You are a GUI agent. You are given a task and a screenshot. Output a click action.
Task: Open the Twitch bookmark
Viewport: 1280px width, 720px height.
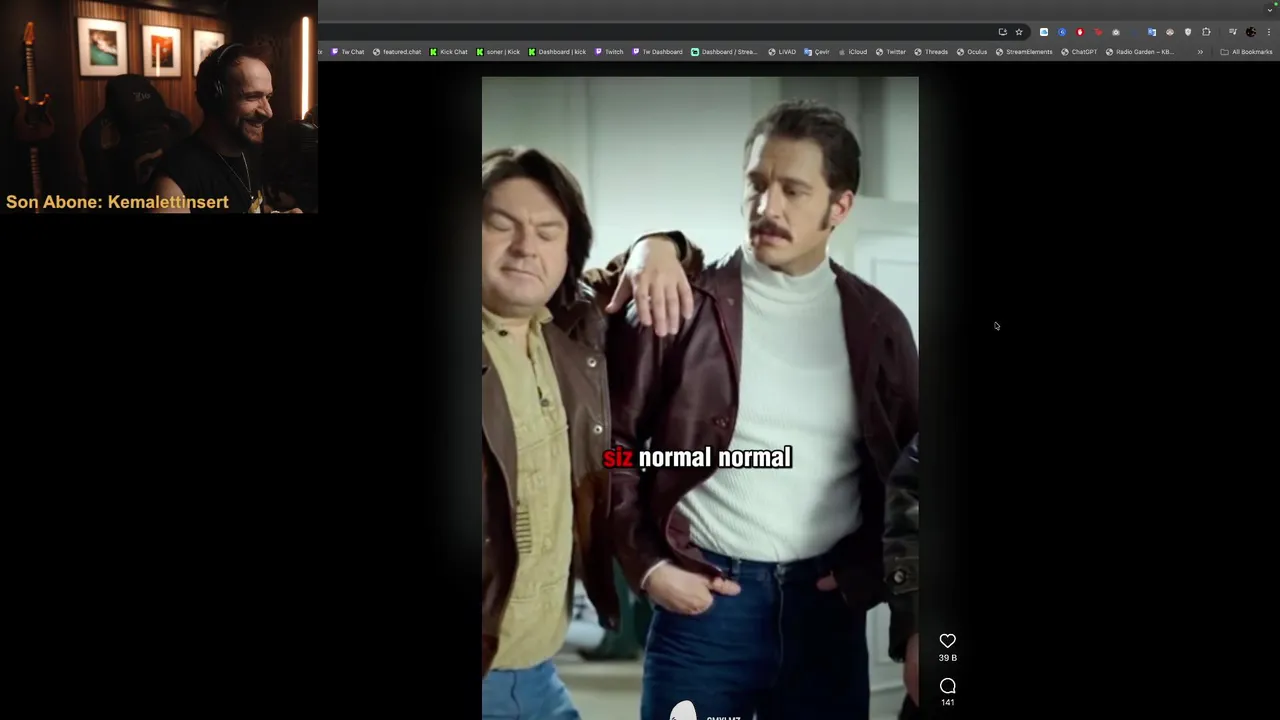609,52
